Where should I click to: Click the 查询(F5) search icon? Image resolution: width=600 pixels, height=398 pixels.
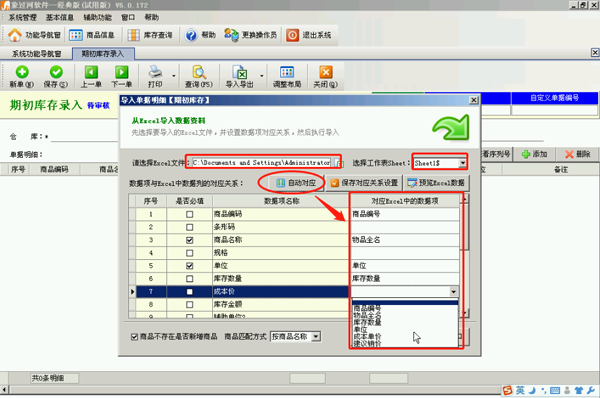[x=199, y=72]
